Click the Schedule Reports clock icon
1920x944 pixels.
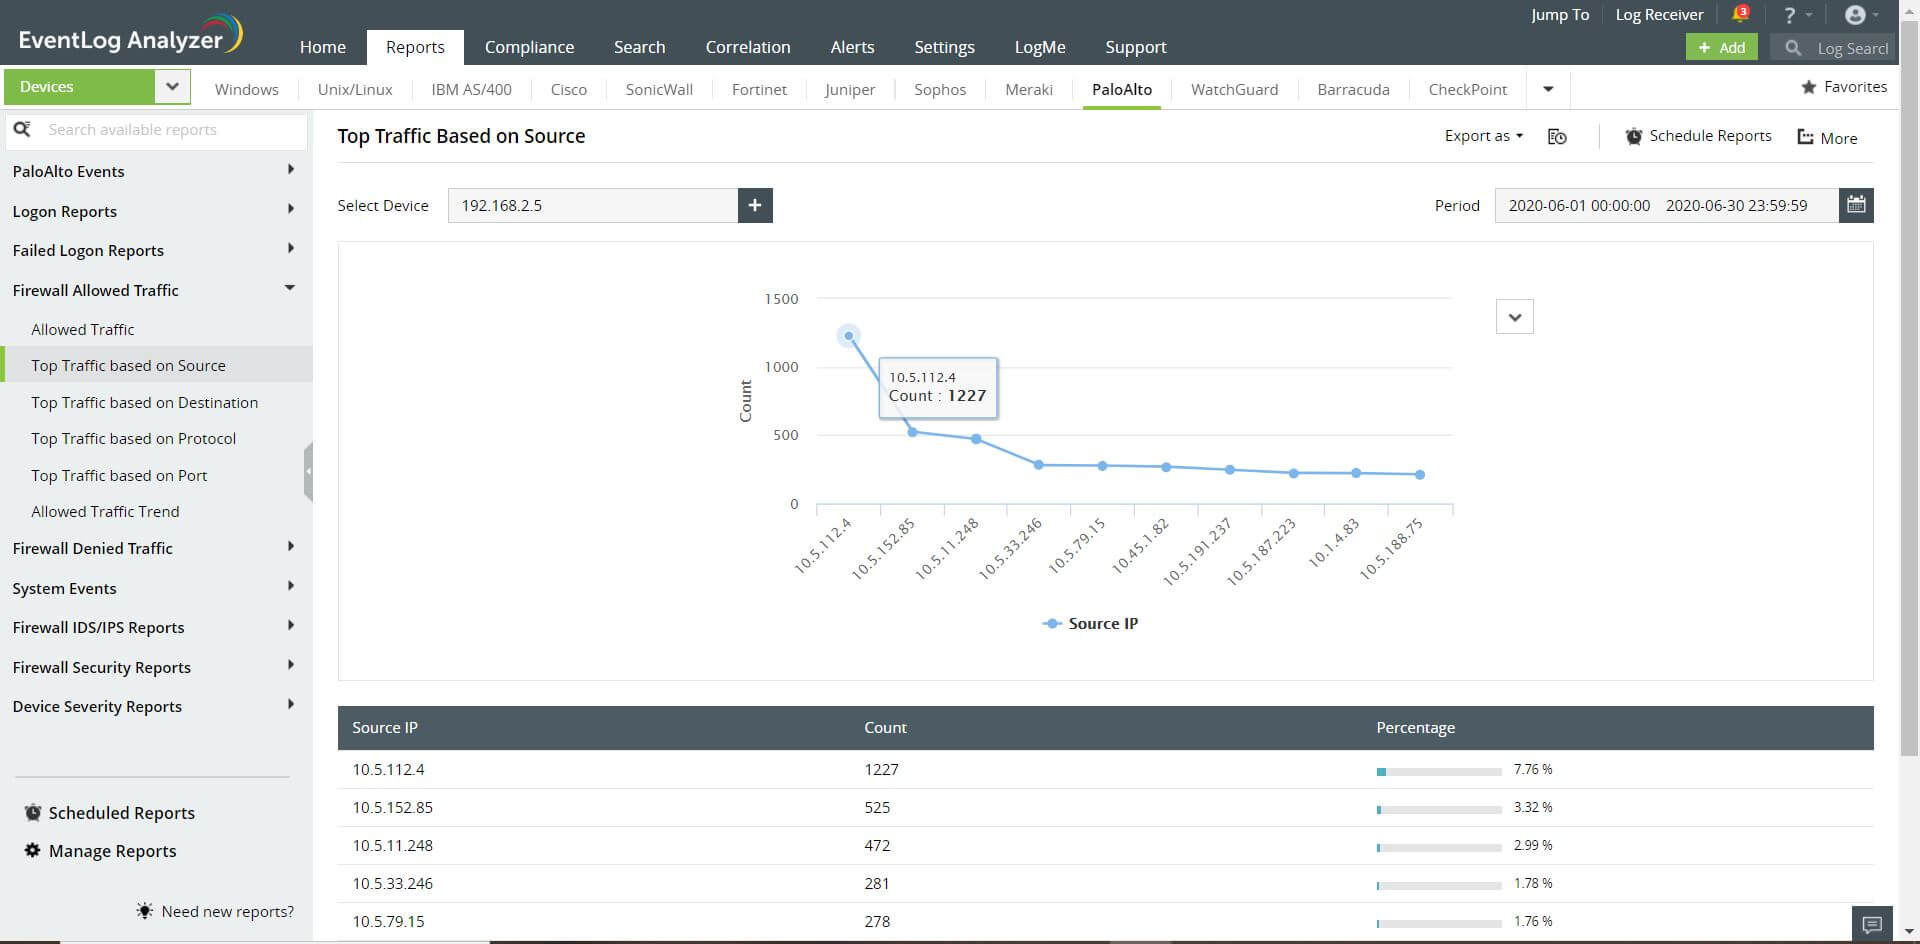(1633, 136)
